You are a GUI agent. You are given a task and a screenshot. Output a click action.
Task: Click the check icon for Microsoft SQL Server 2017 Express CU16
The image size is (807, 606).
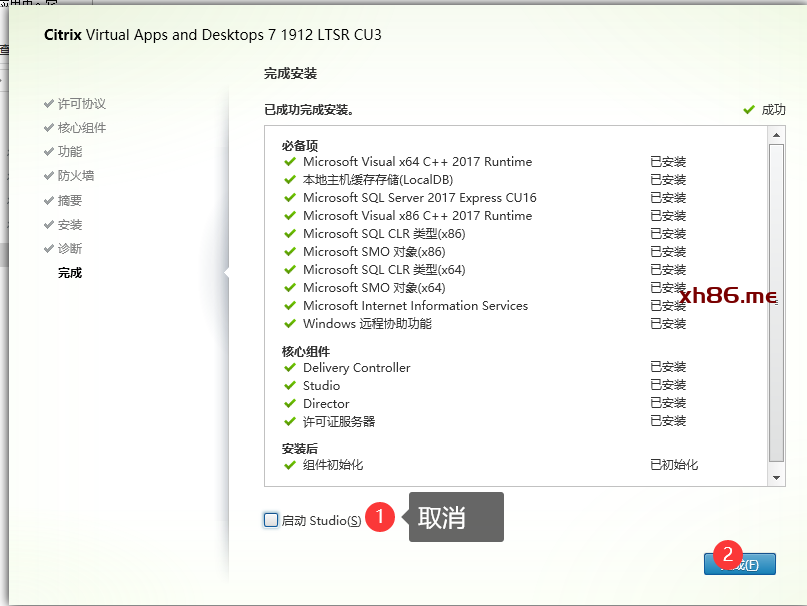(290, 198)
